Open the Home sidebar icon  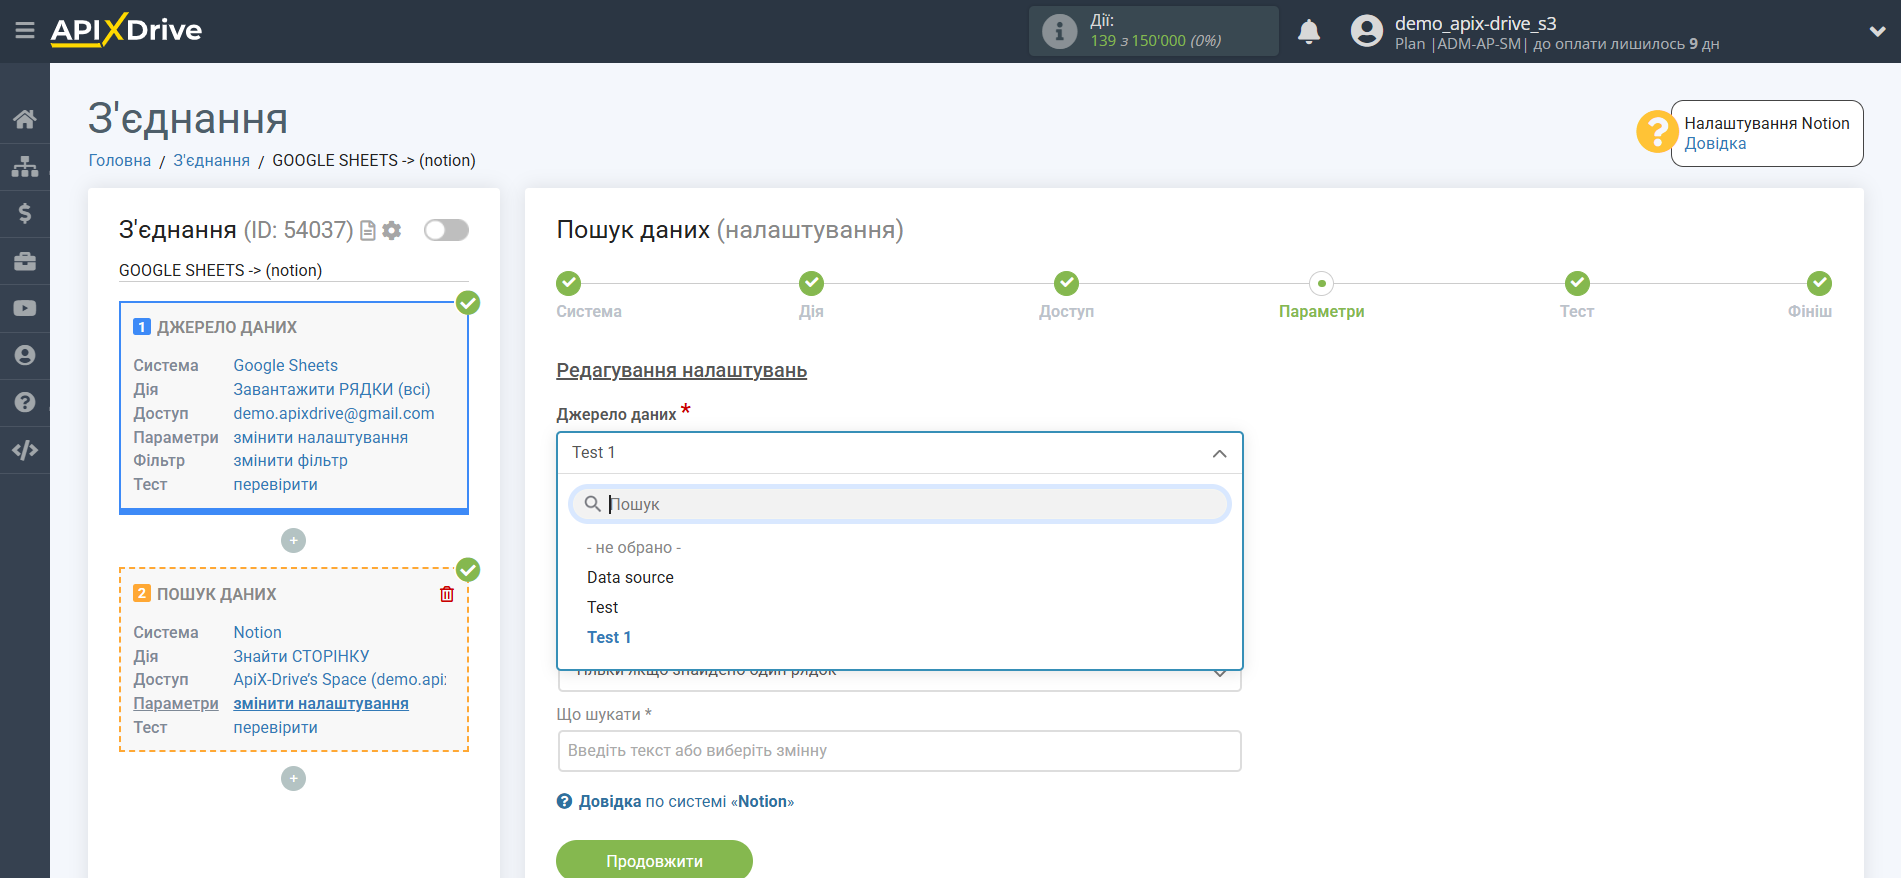click(25, 119)
